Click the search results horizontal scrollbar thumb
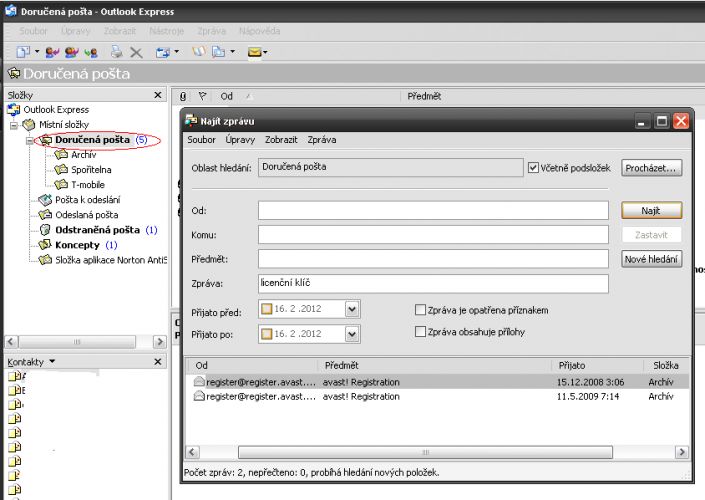 click(x=425, y=452)
